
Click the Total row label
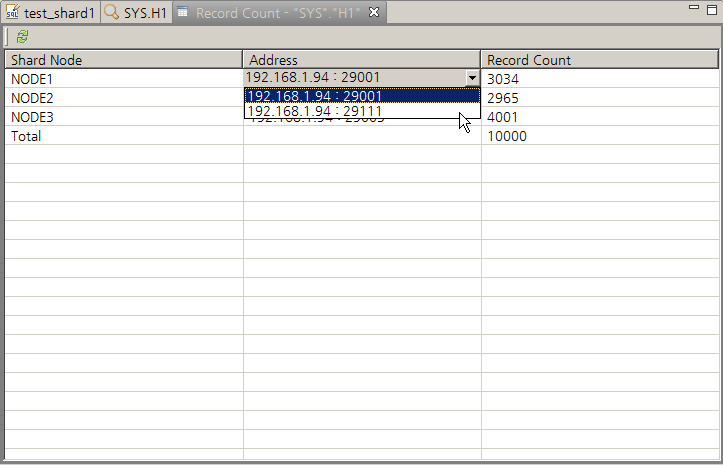pyautogui.click(x=26, y=136)
